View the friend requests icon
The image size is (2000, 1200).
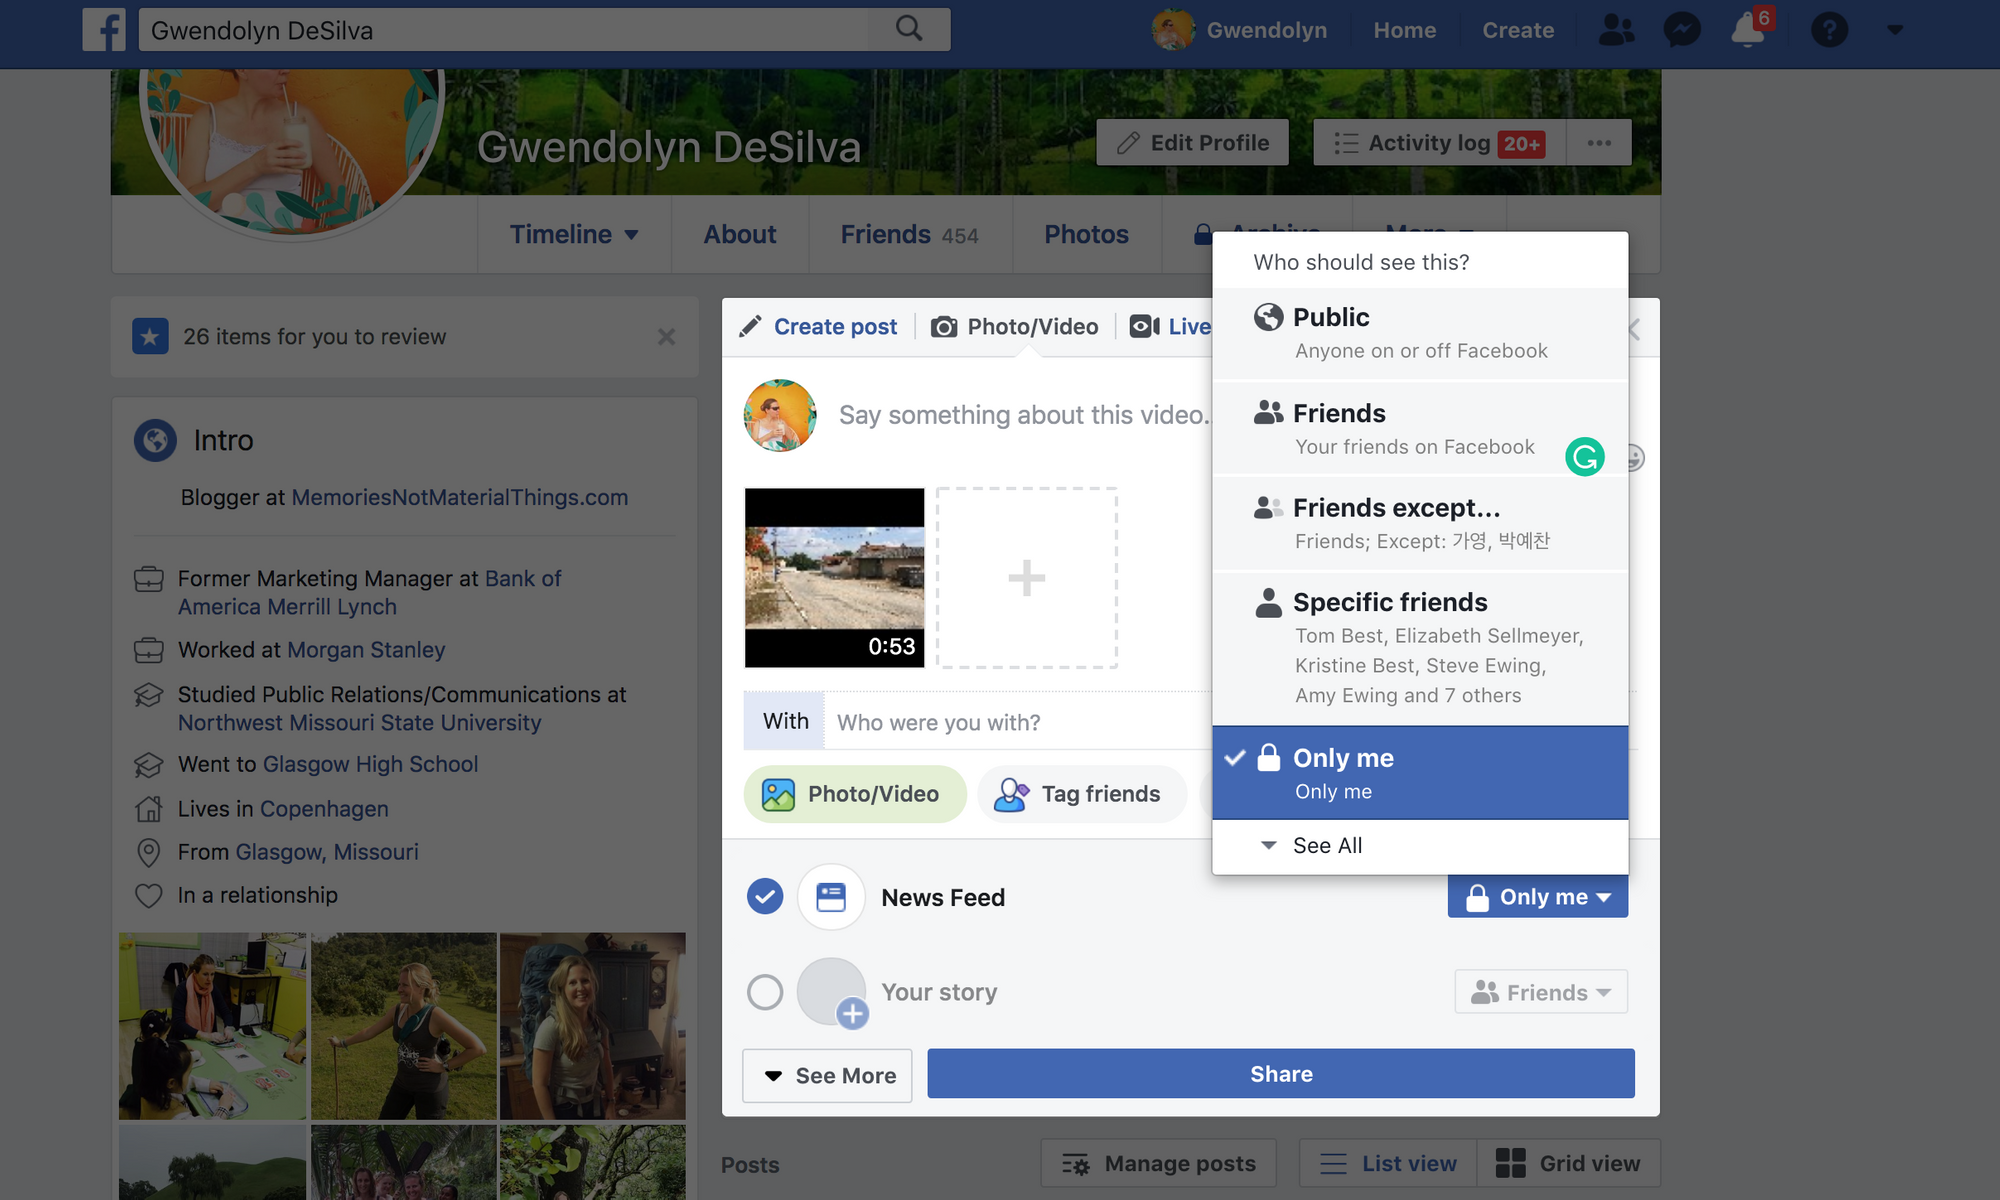coord(1618,29)
